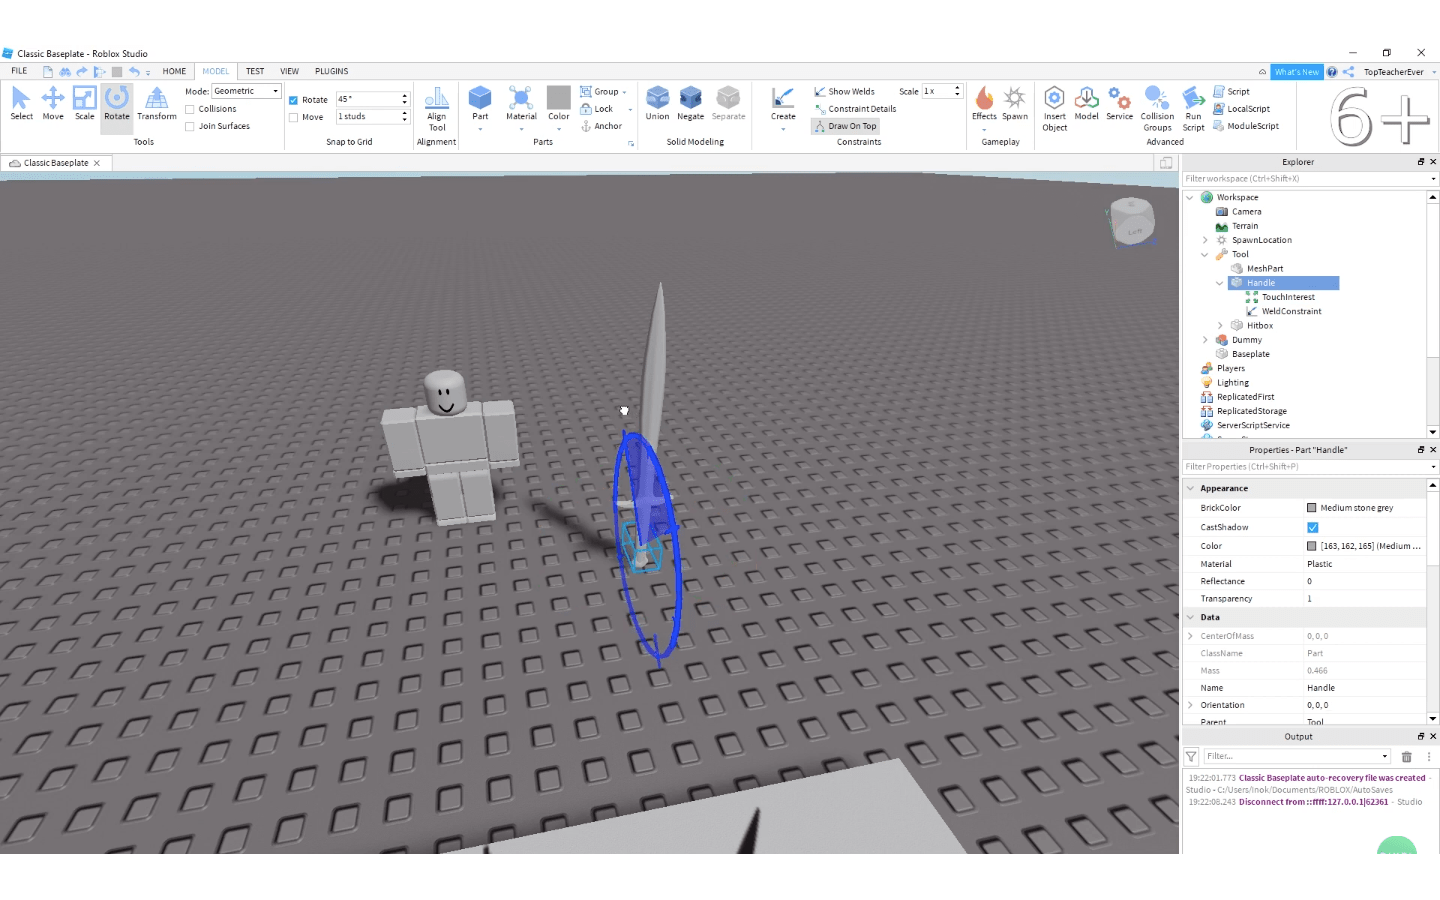Open the Mode Geometric dropdown
The image size is (1440, 900).
coord(246,91)
